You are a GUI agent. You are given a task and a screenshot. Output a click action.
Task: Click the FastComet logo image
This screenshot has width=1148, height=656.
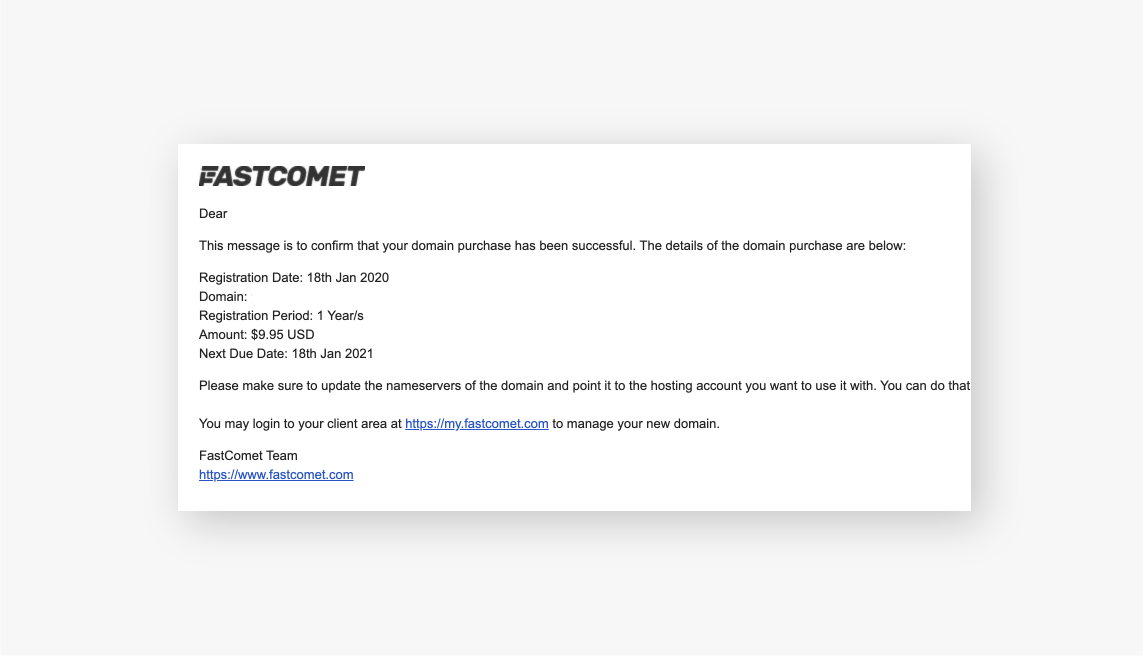click(282, 177)
